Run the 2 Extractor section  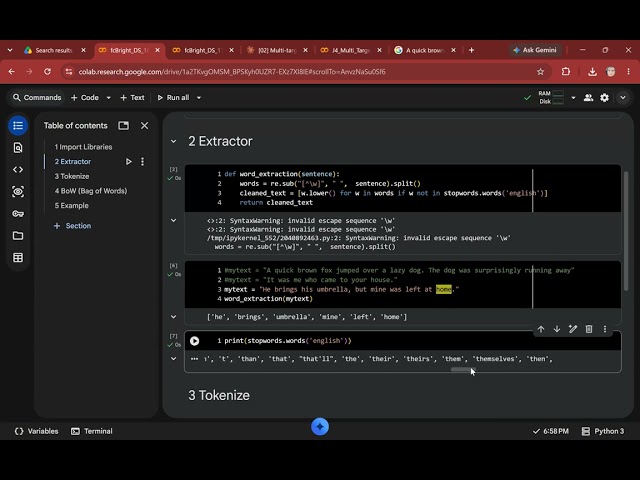129,162
